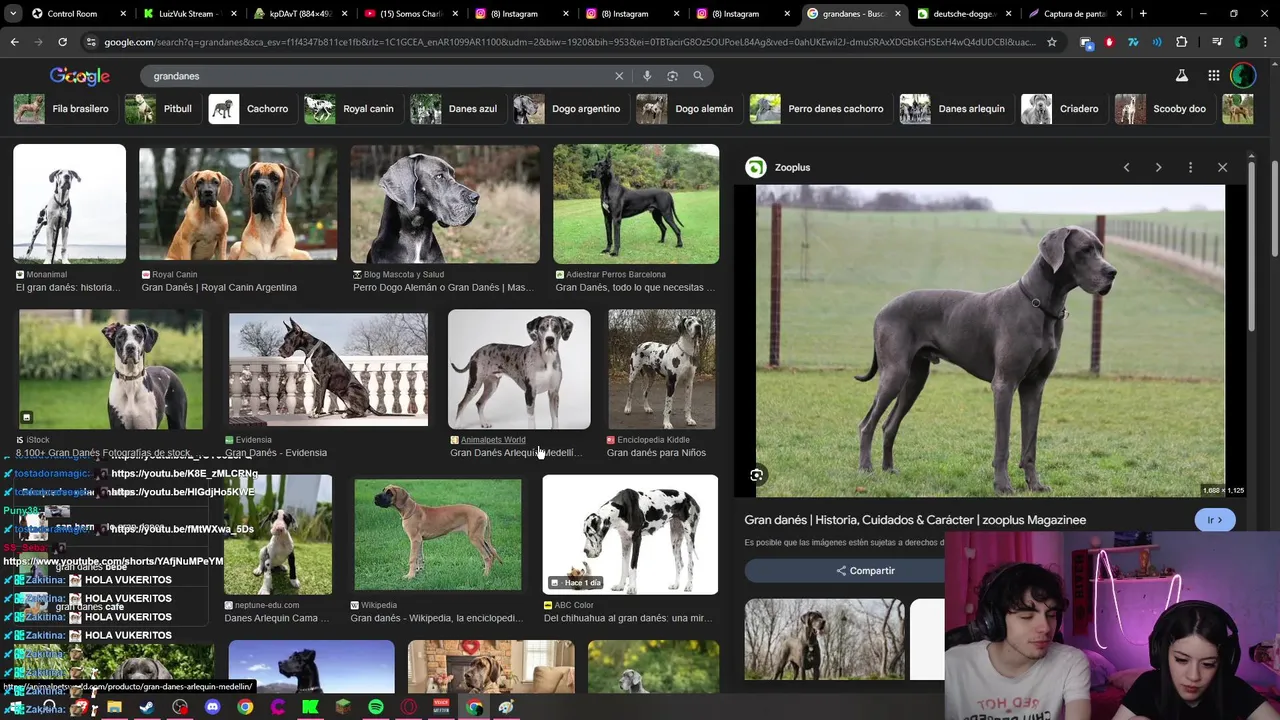Search by image with Google Lens

pyautogui.click(x=672, y=76)
